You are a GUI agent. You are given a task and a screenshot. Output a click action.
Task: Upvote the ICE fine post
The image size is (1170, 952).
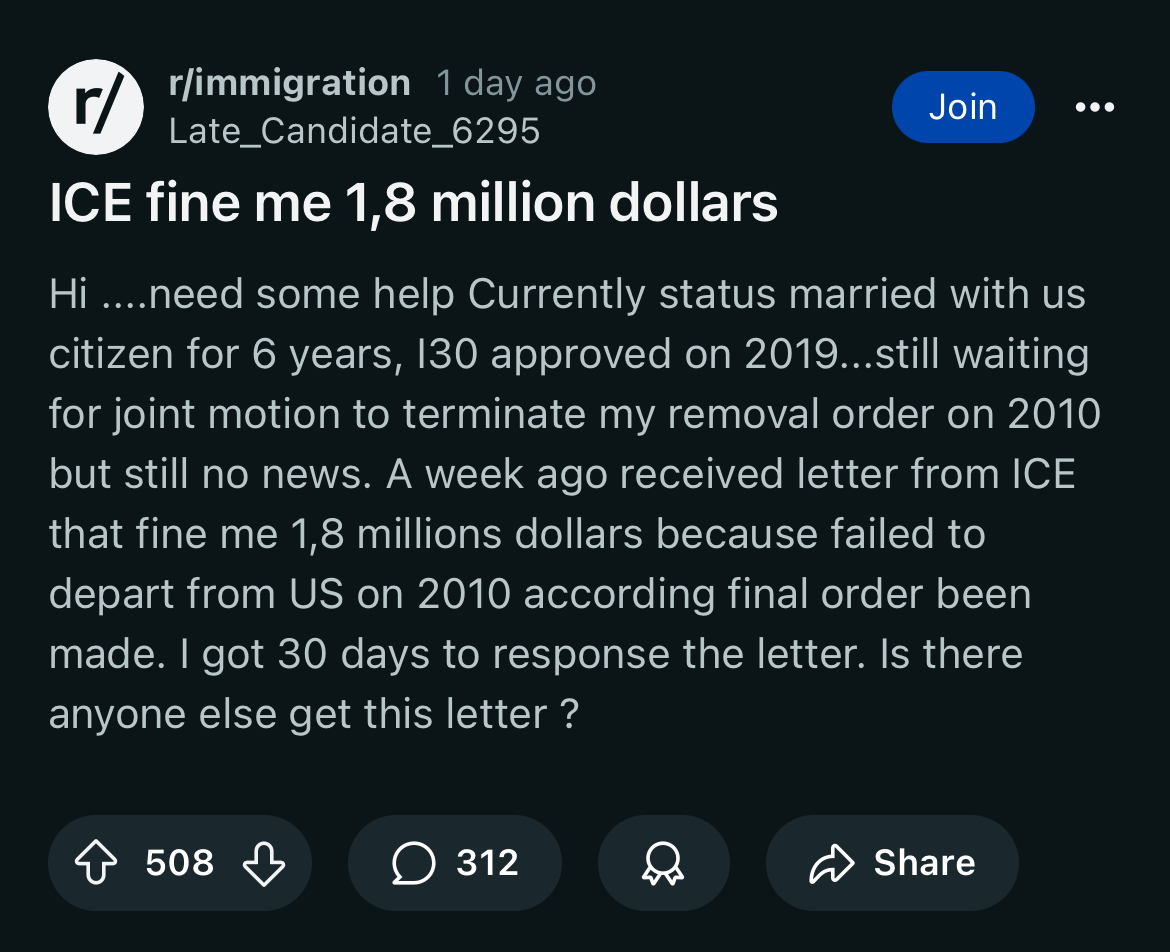96,862
